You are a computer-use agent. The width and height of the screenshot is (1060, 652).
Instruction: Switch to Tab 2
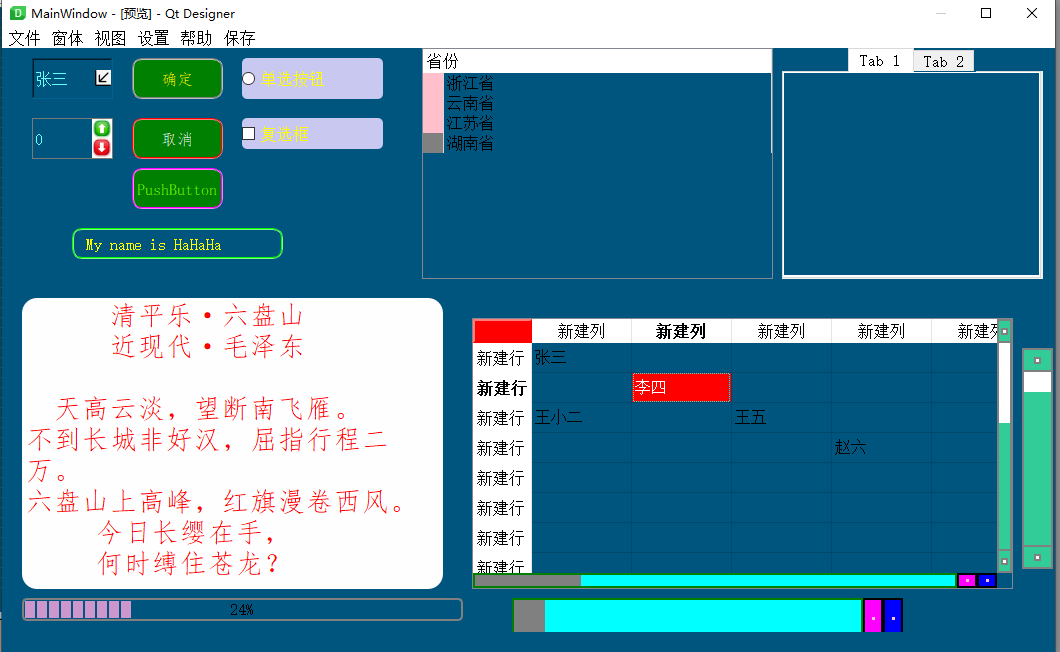click(x=944, y=62)
